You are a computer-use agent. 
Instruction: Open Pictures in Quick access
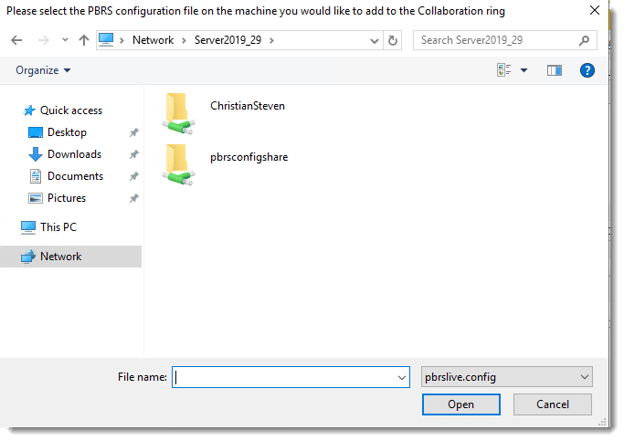[66, 198]
